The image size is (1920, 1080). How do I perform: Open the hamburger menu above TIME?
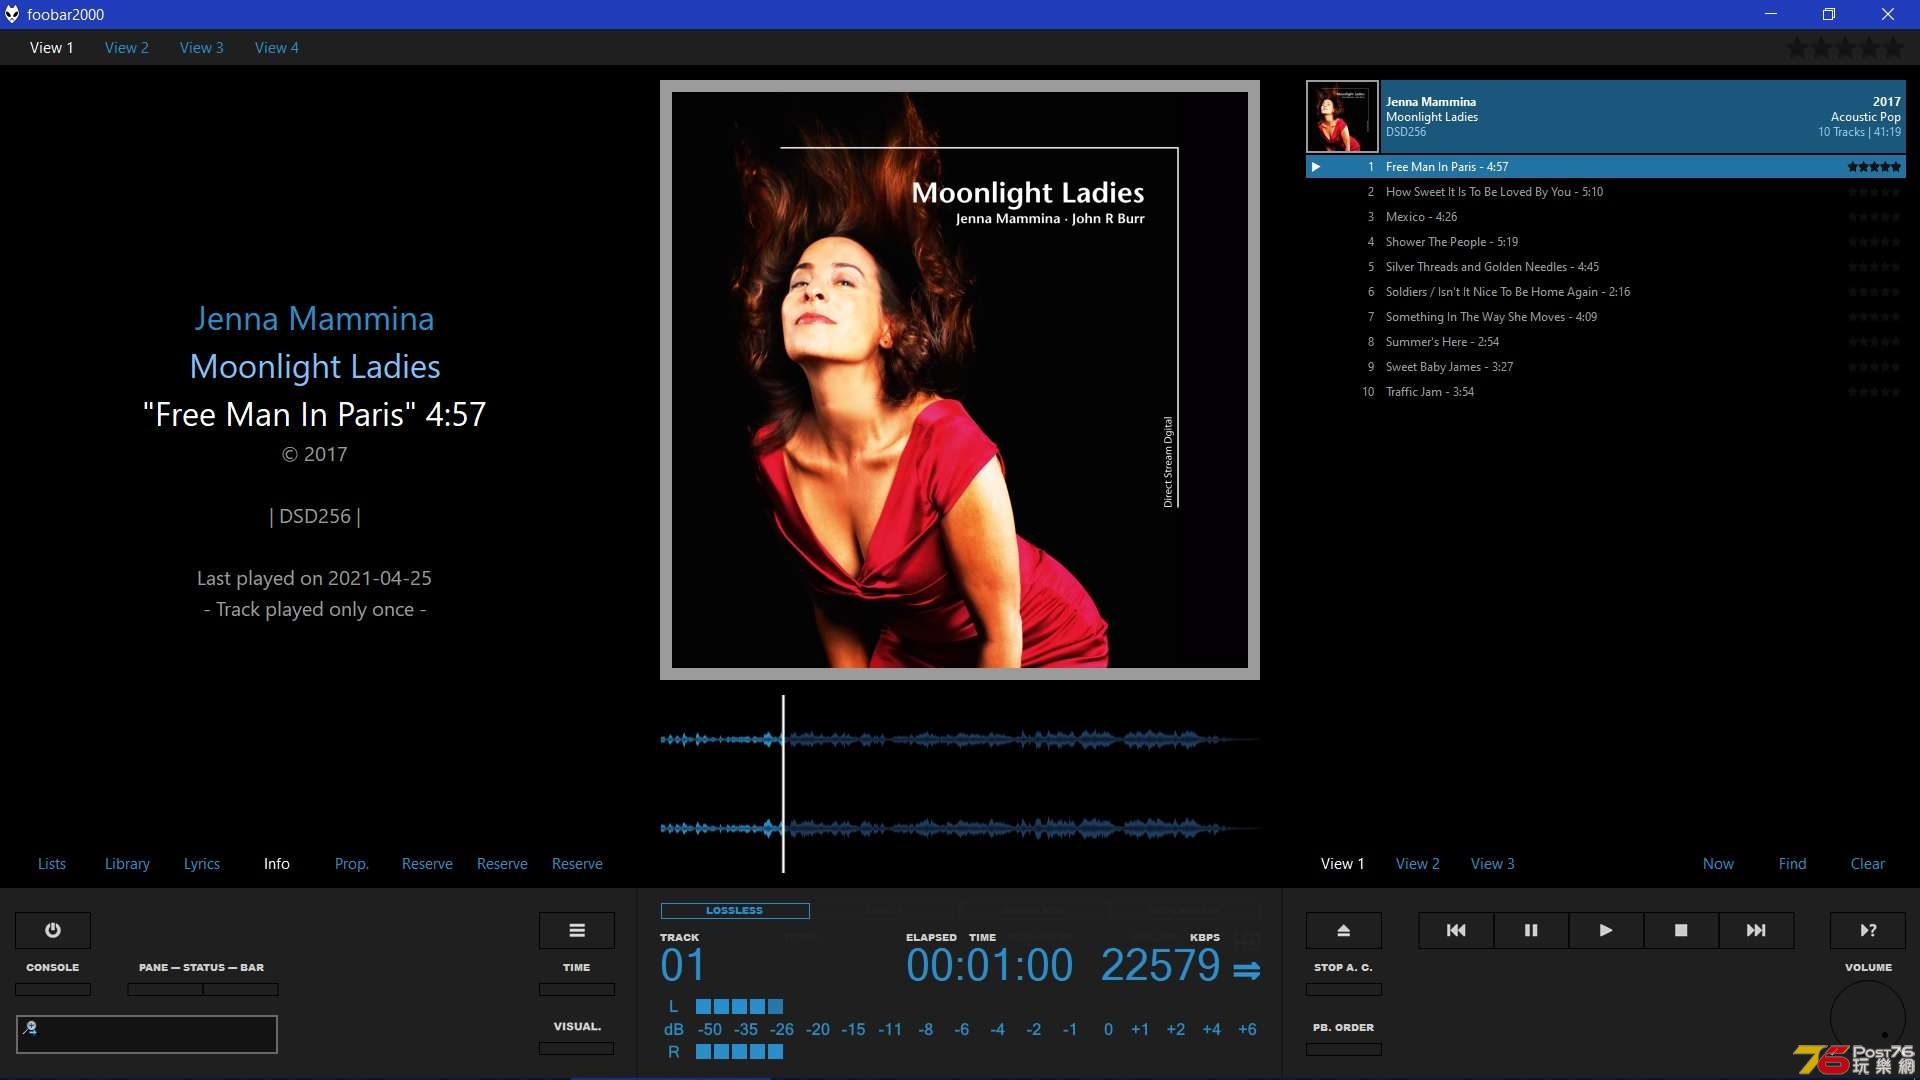coord(577,930)
